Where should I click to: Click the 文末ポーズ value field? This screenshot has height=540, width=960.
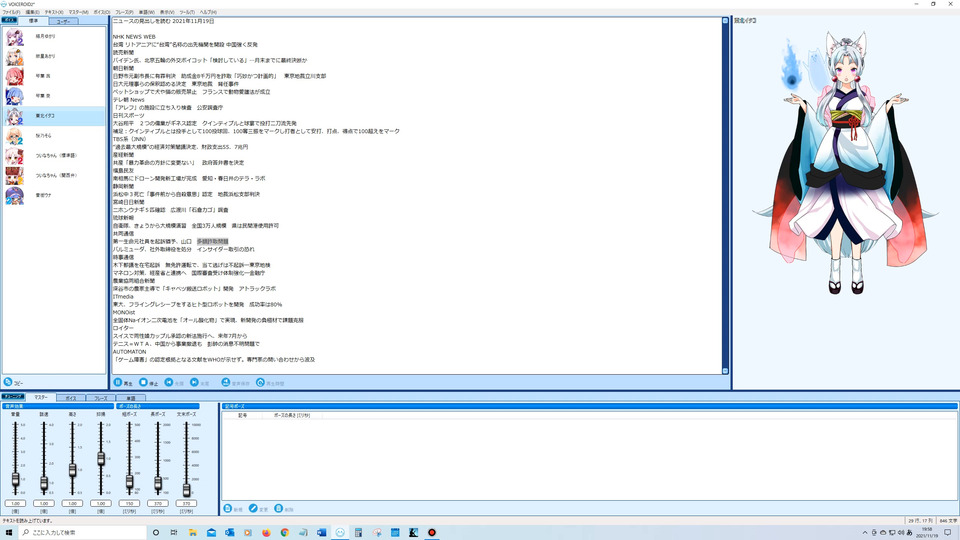pyautogui.click(x=186, y=503)
